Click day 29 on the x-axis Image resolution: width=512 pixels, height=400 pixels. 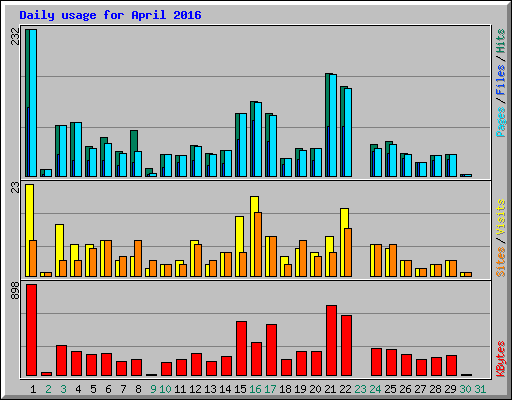(x=450, y=389)
